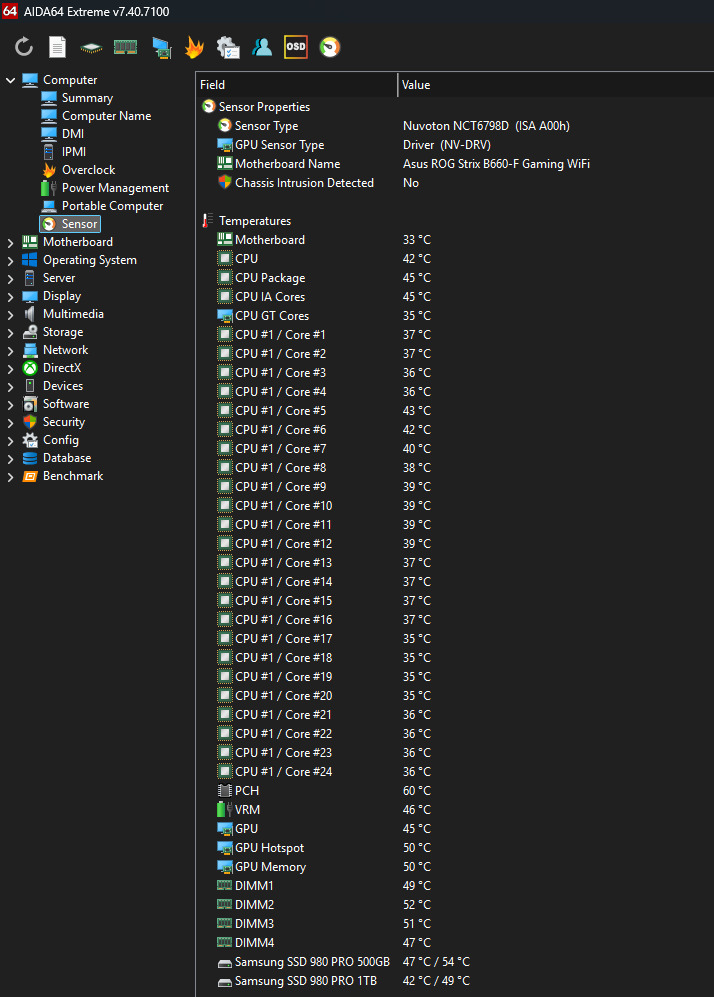Click the user account toolbar icon

click(262, 47)
